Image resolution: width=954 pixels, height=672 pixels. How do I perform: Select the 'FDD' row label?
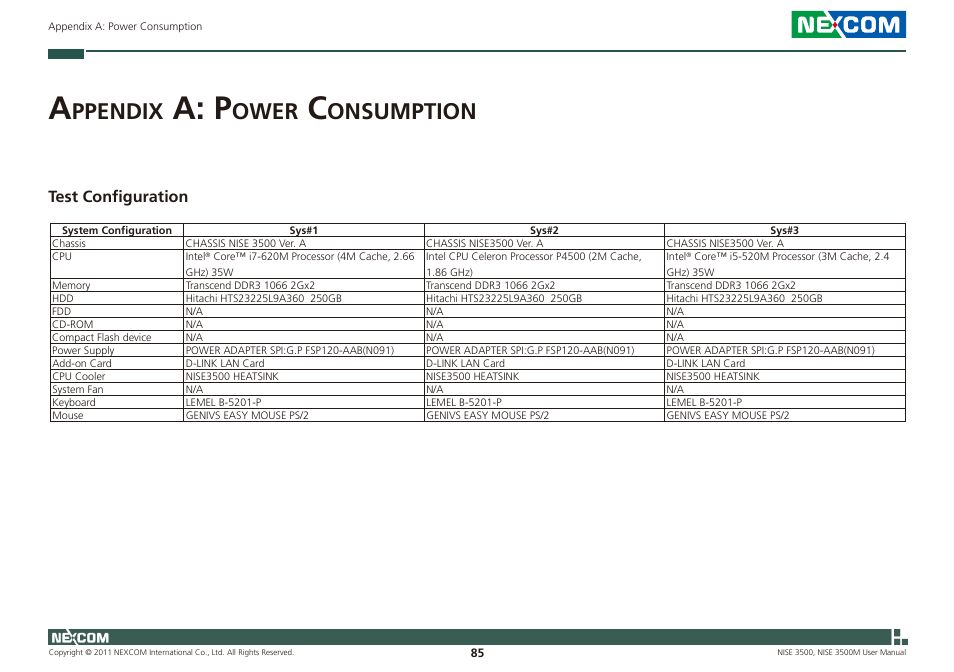[x=61, y=311]
